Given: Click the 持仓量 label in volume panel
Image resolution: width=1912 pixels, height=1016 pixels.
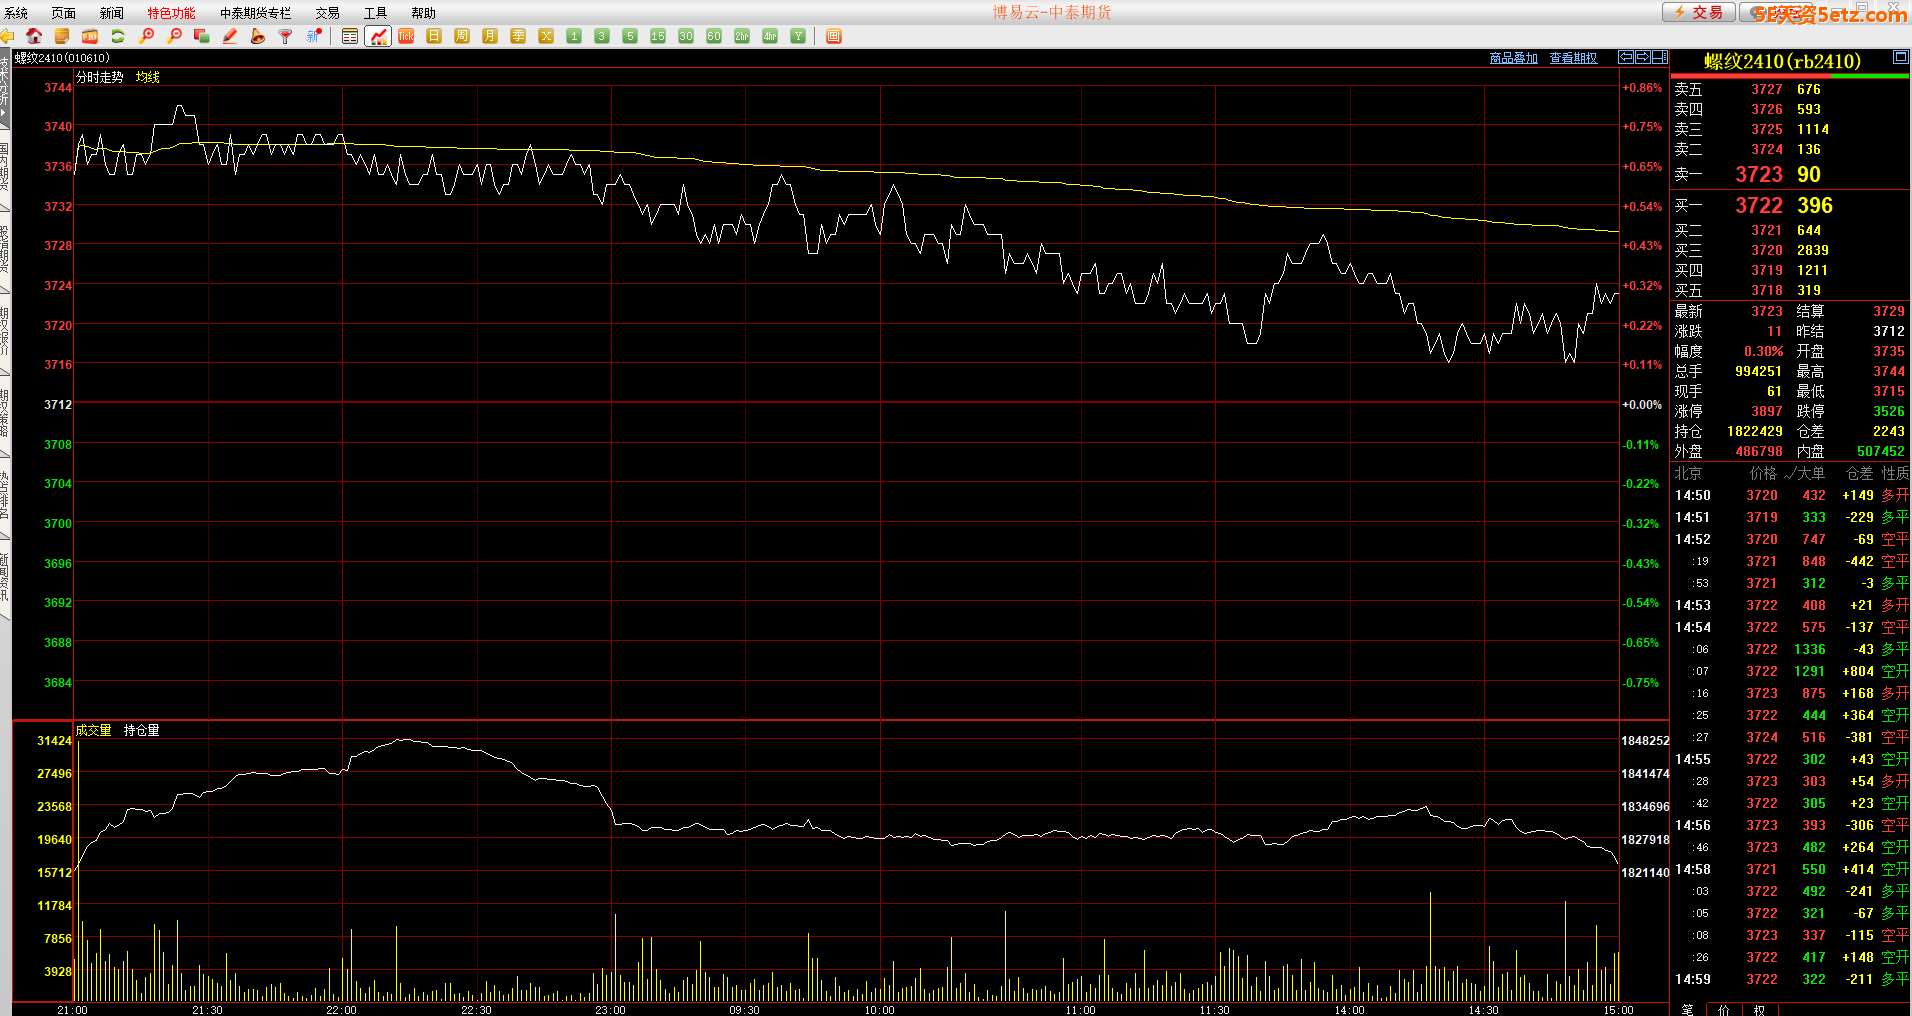Looking at the screenshot, I should (141, 730).
